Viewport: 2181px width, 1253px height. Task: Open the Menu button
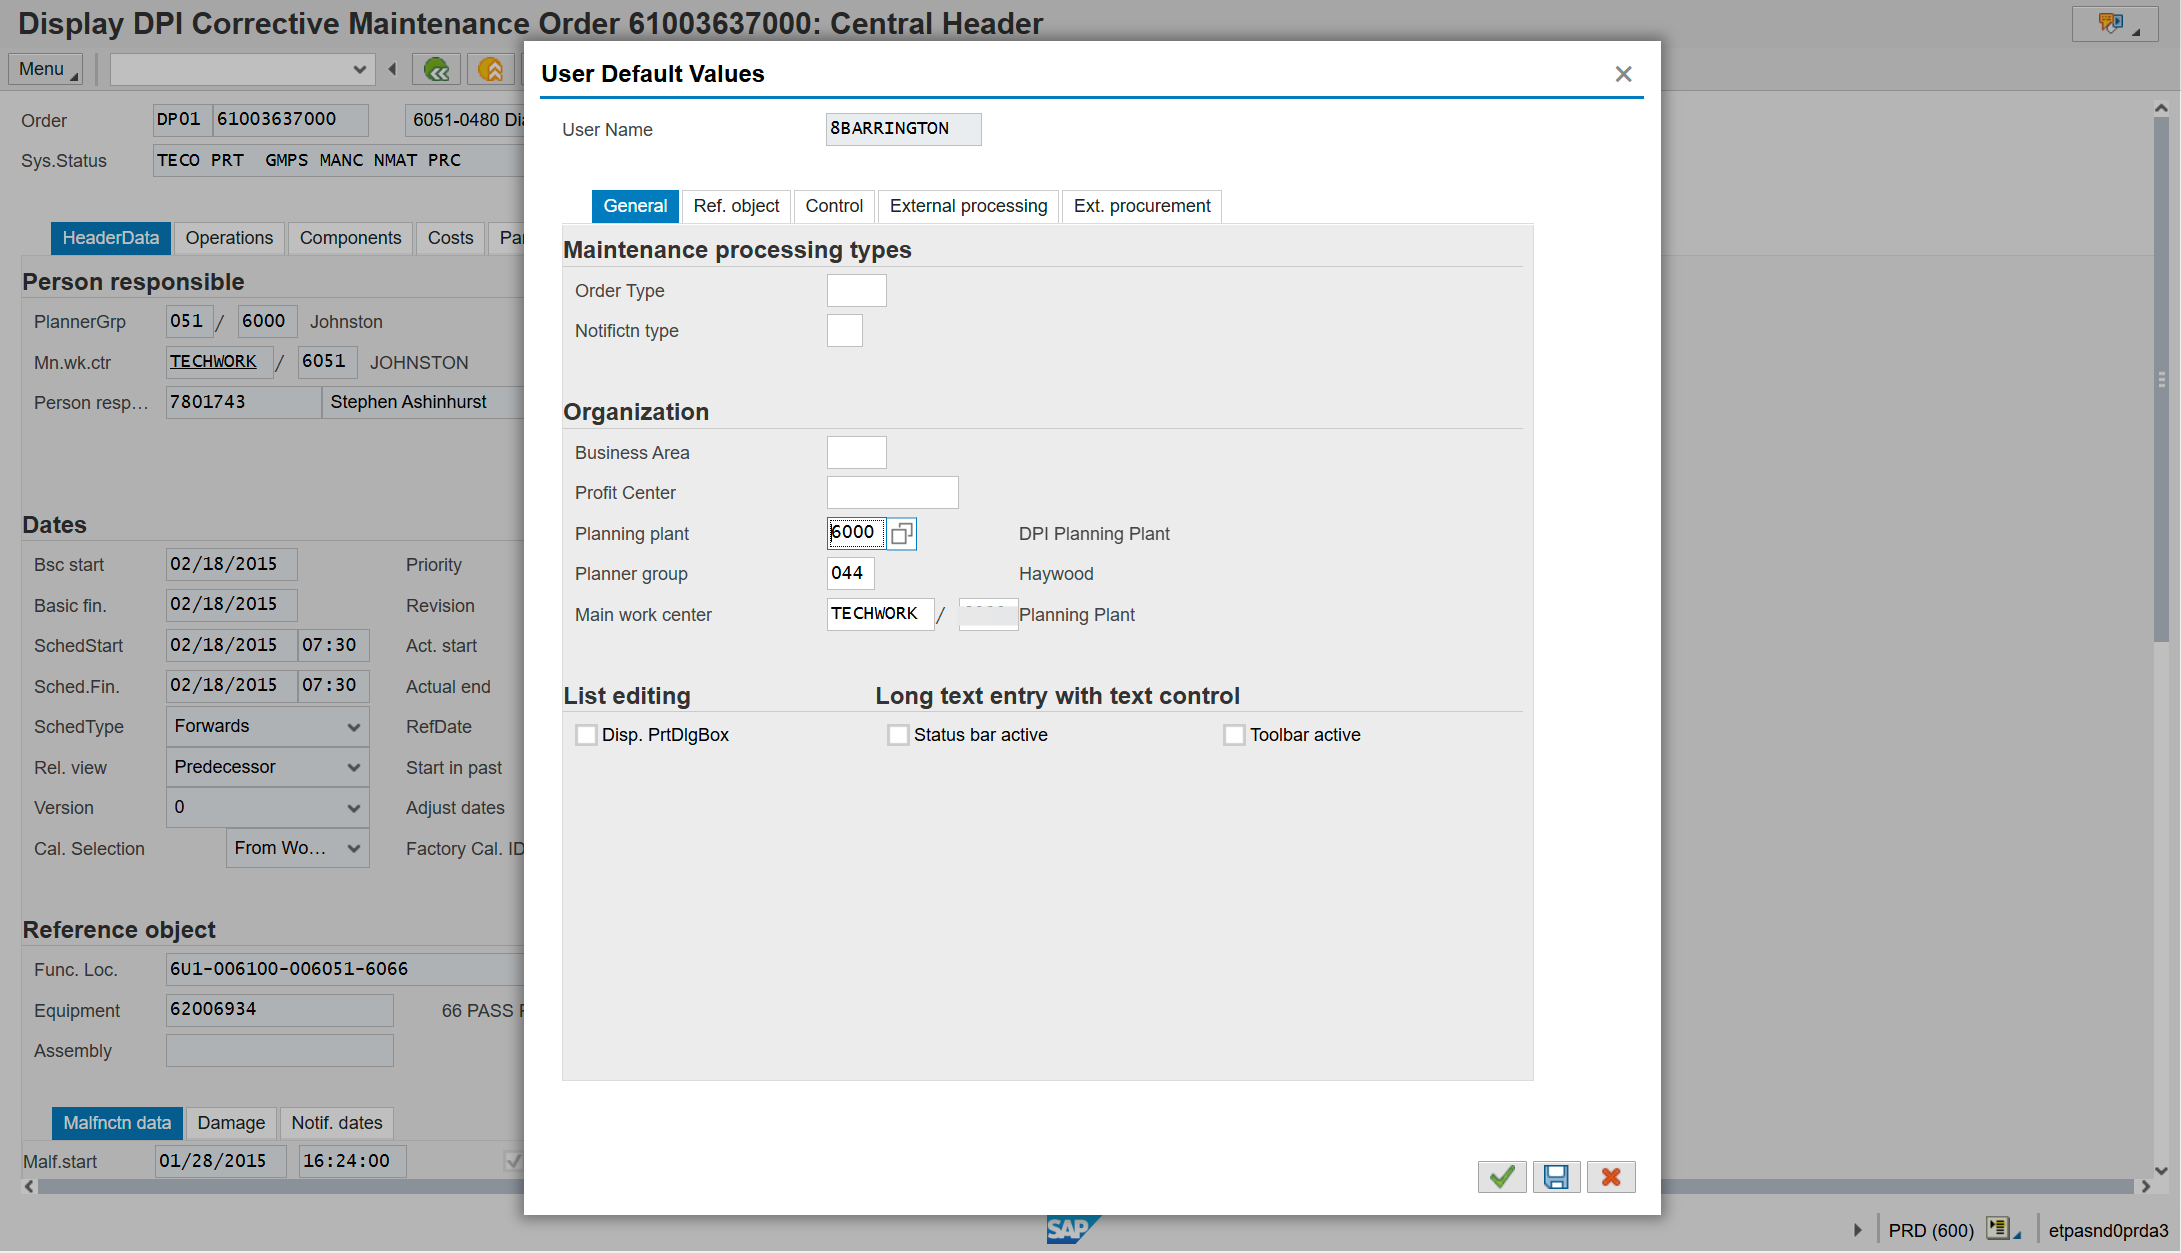pos(46,69)
